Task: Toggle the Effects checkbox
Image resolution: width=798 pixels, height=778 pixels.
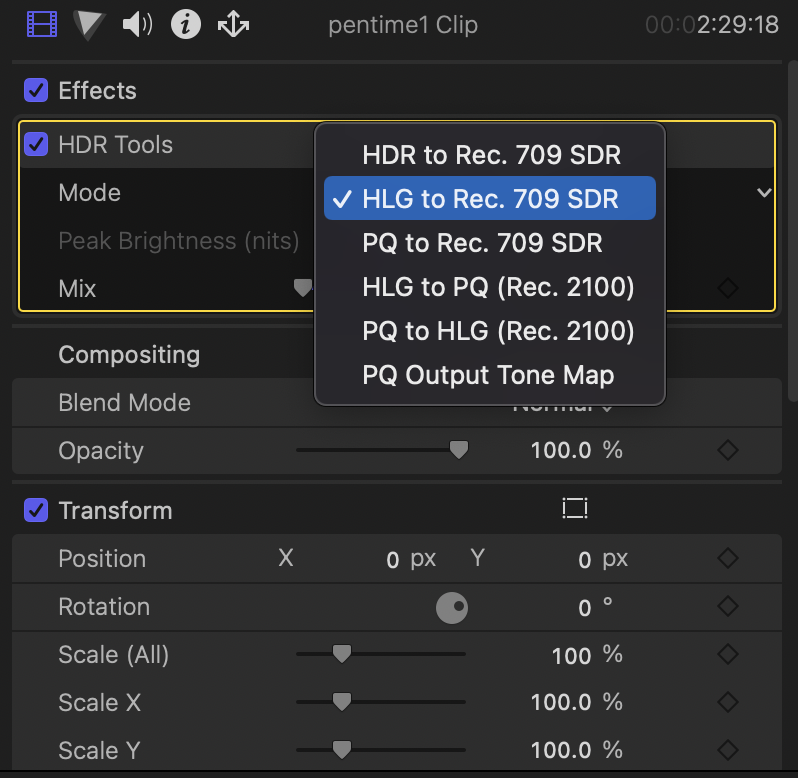Action: (x=36, y=91)
